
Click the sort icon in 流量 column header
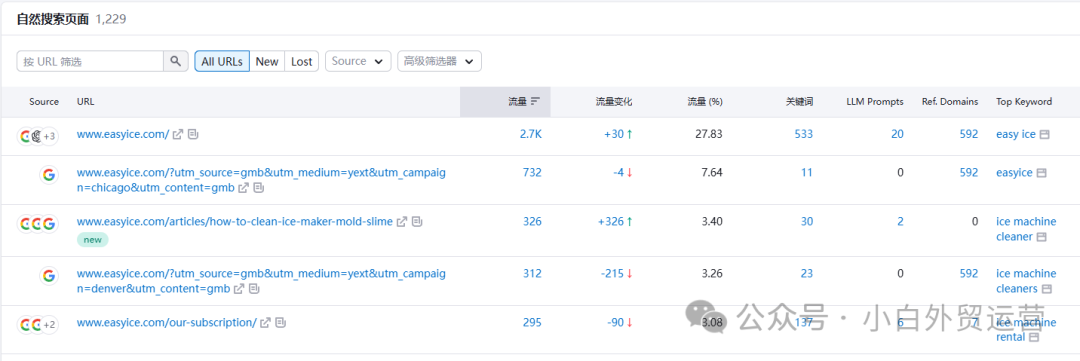(535, 101)
